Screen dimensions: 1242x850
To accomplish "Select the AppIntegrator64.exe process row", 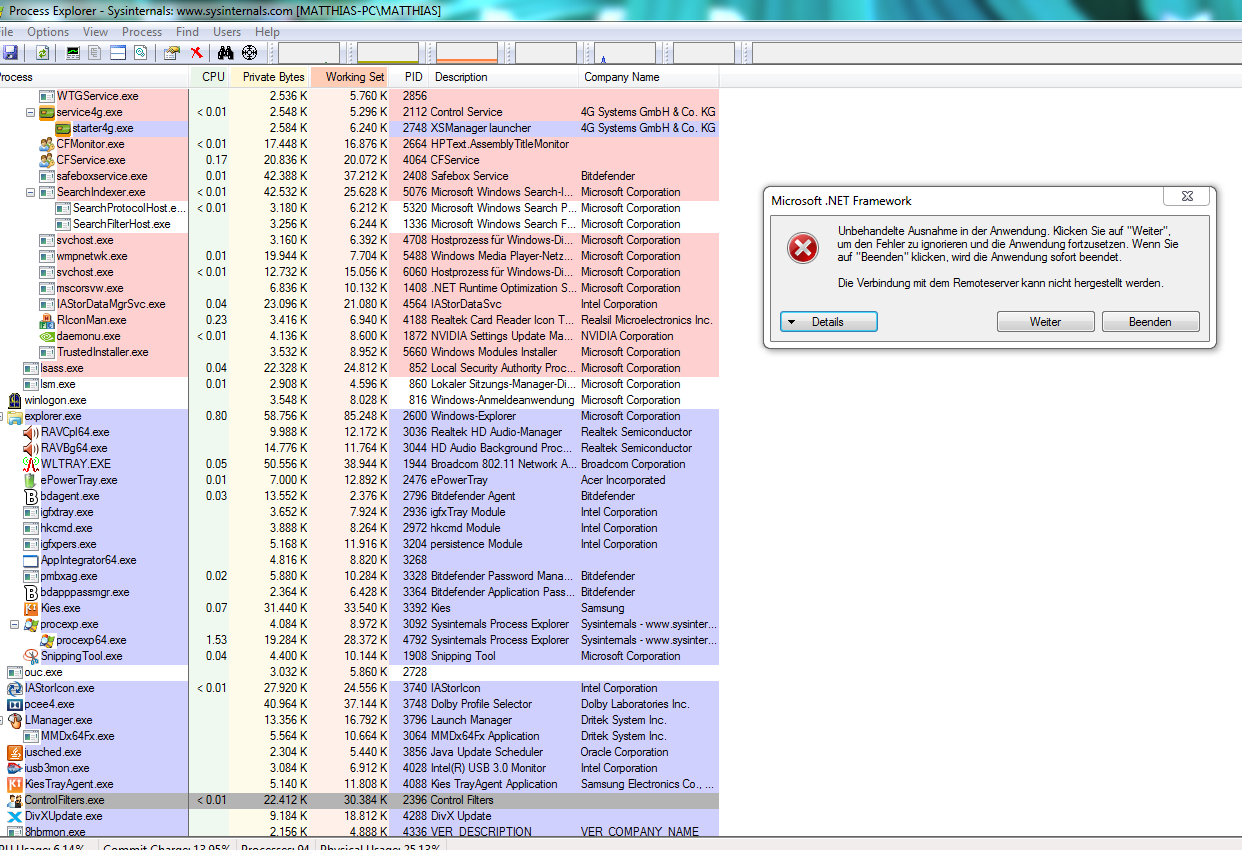I will [359, 560].
